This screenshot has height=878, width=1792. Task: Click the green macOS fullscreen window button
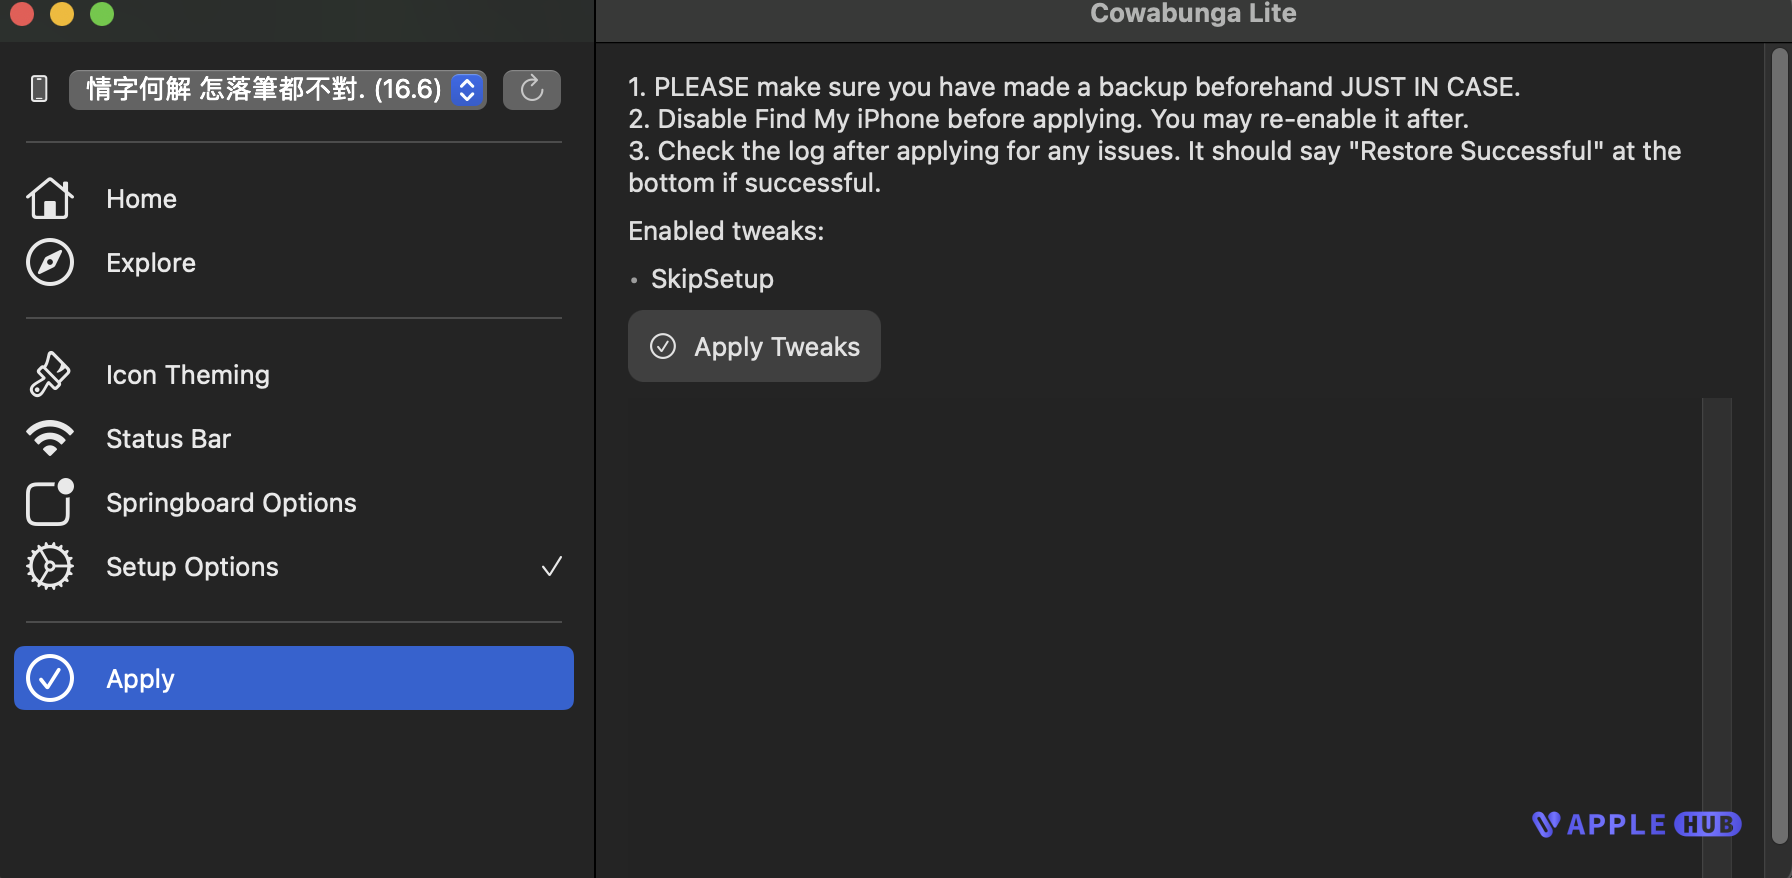(x=102, y=14)
